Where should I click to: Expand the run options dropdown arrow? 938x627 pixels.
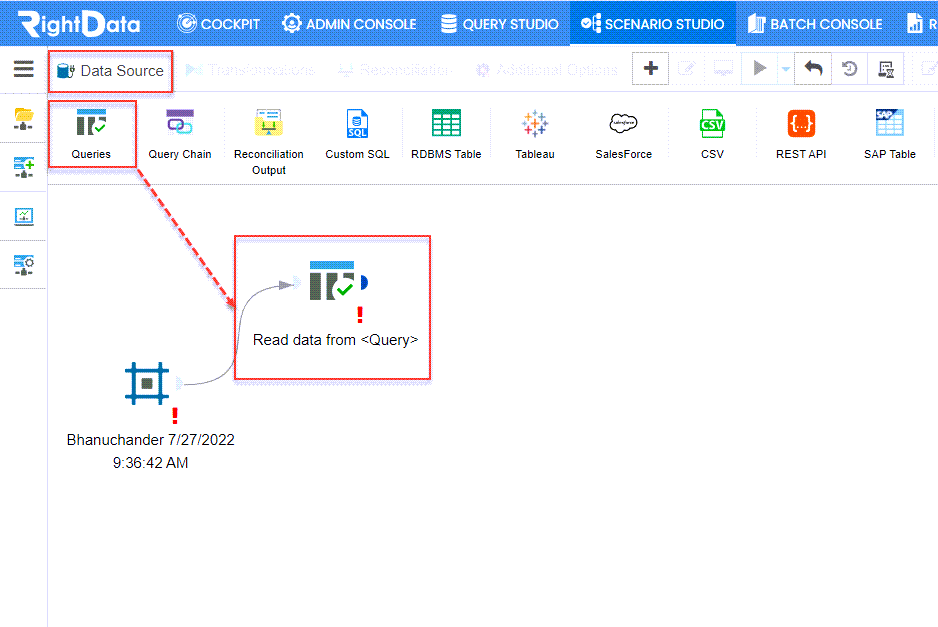pyautogui.click(x=785, y=69)
